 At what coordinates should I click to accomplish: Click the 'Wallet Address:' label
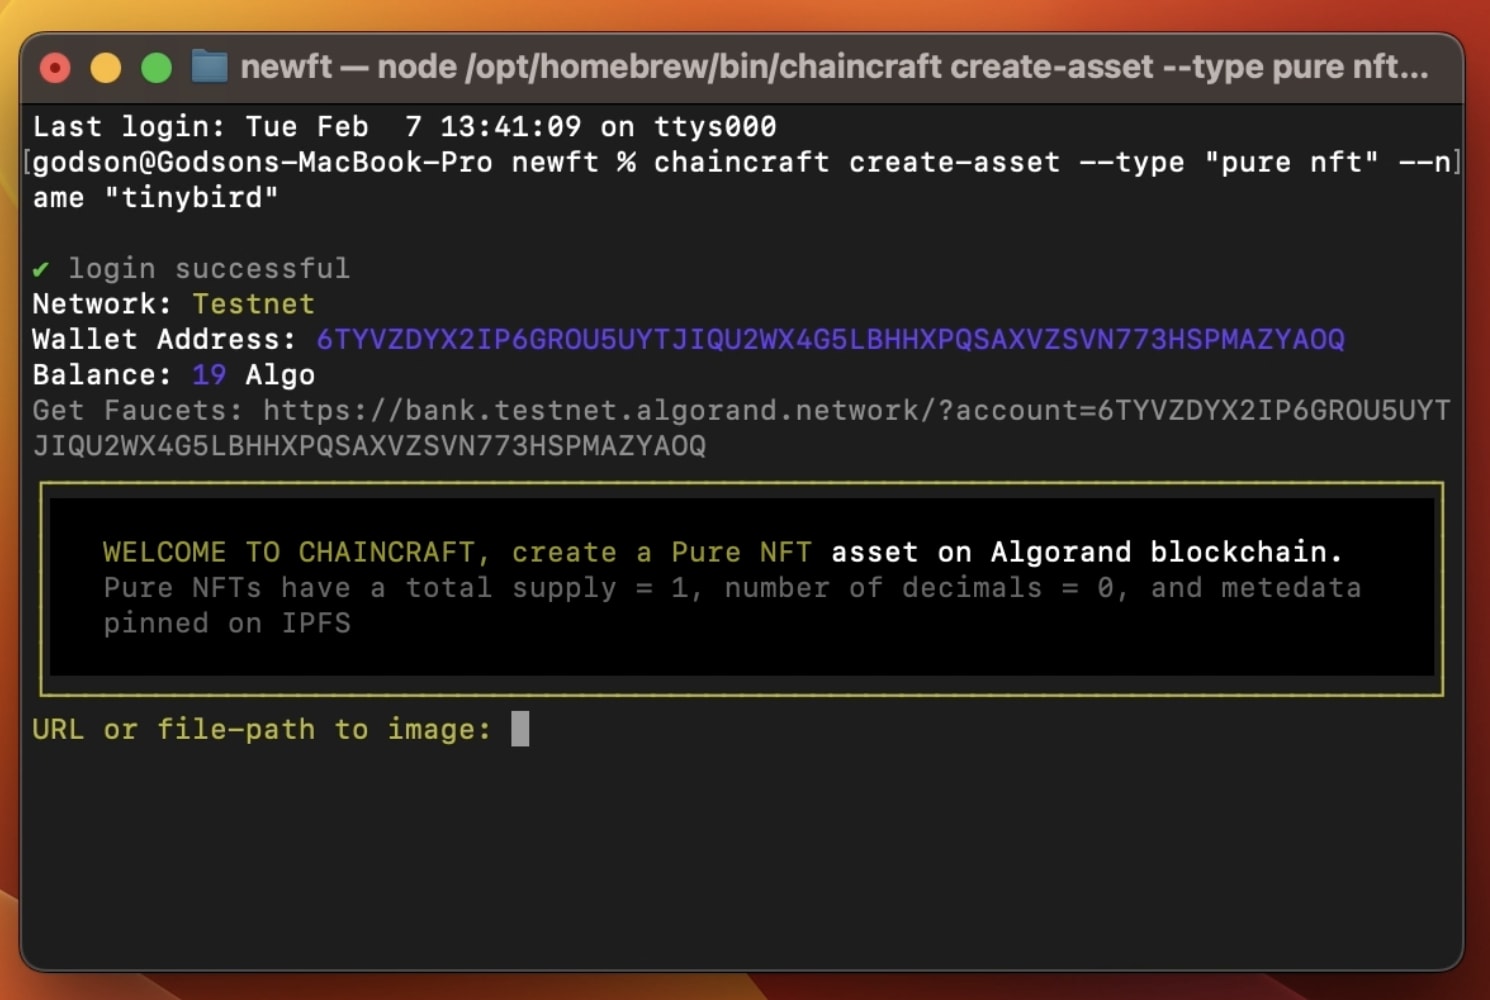(x=164, y=340)
